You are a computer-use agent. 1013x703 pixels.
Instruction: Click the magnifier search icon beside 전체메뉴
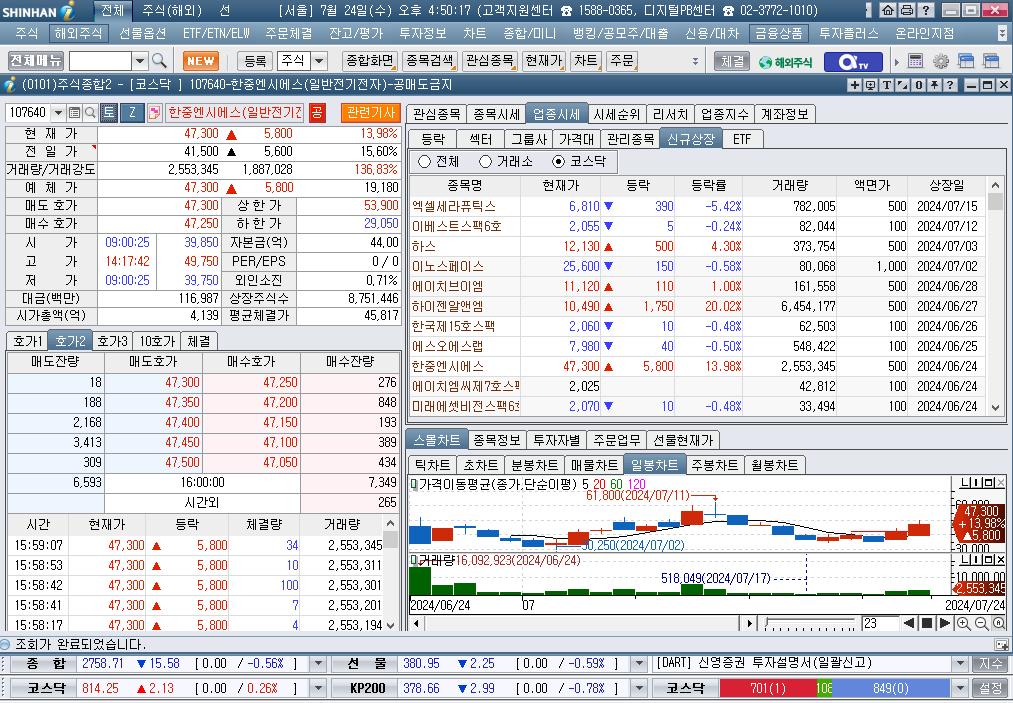(x=159, y=61)
